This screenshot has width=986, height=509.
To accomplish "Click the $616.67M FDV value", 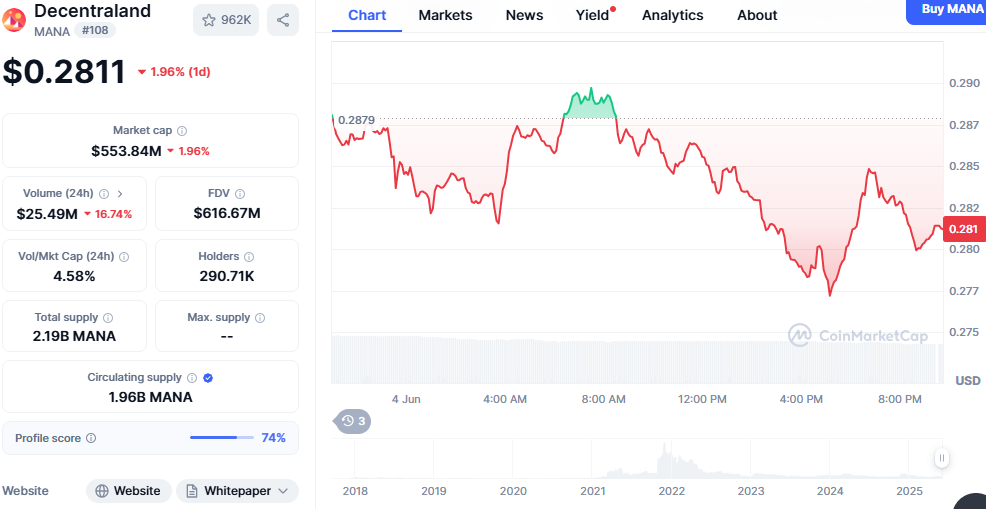I will click(227, 213).
